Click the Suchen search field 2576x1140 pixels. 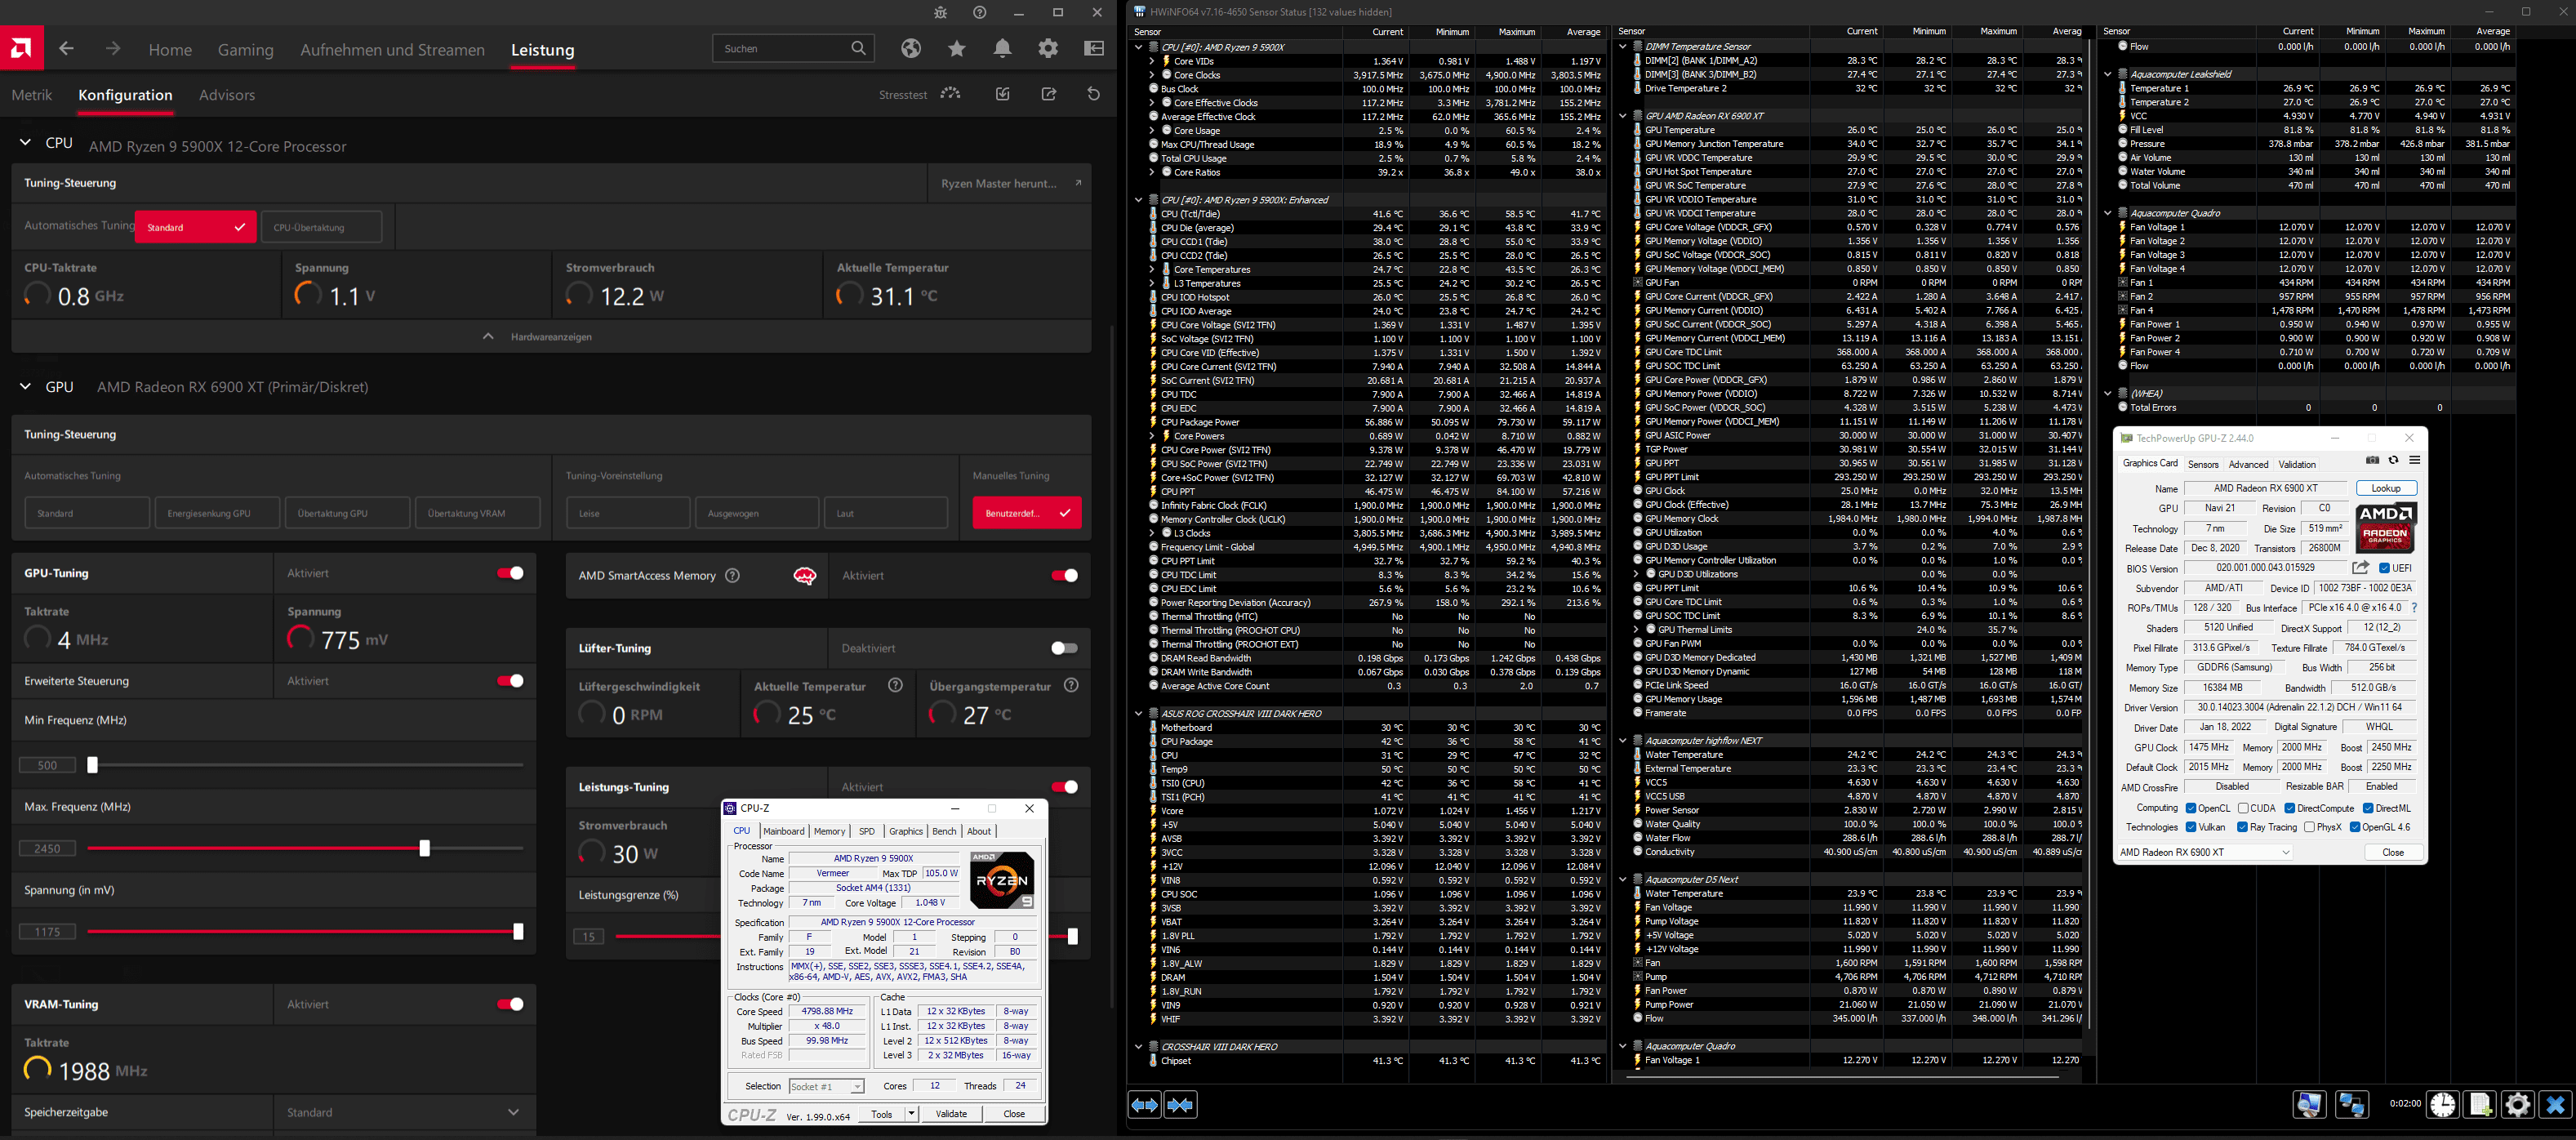[793, 48]
